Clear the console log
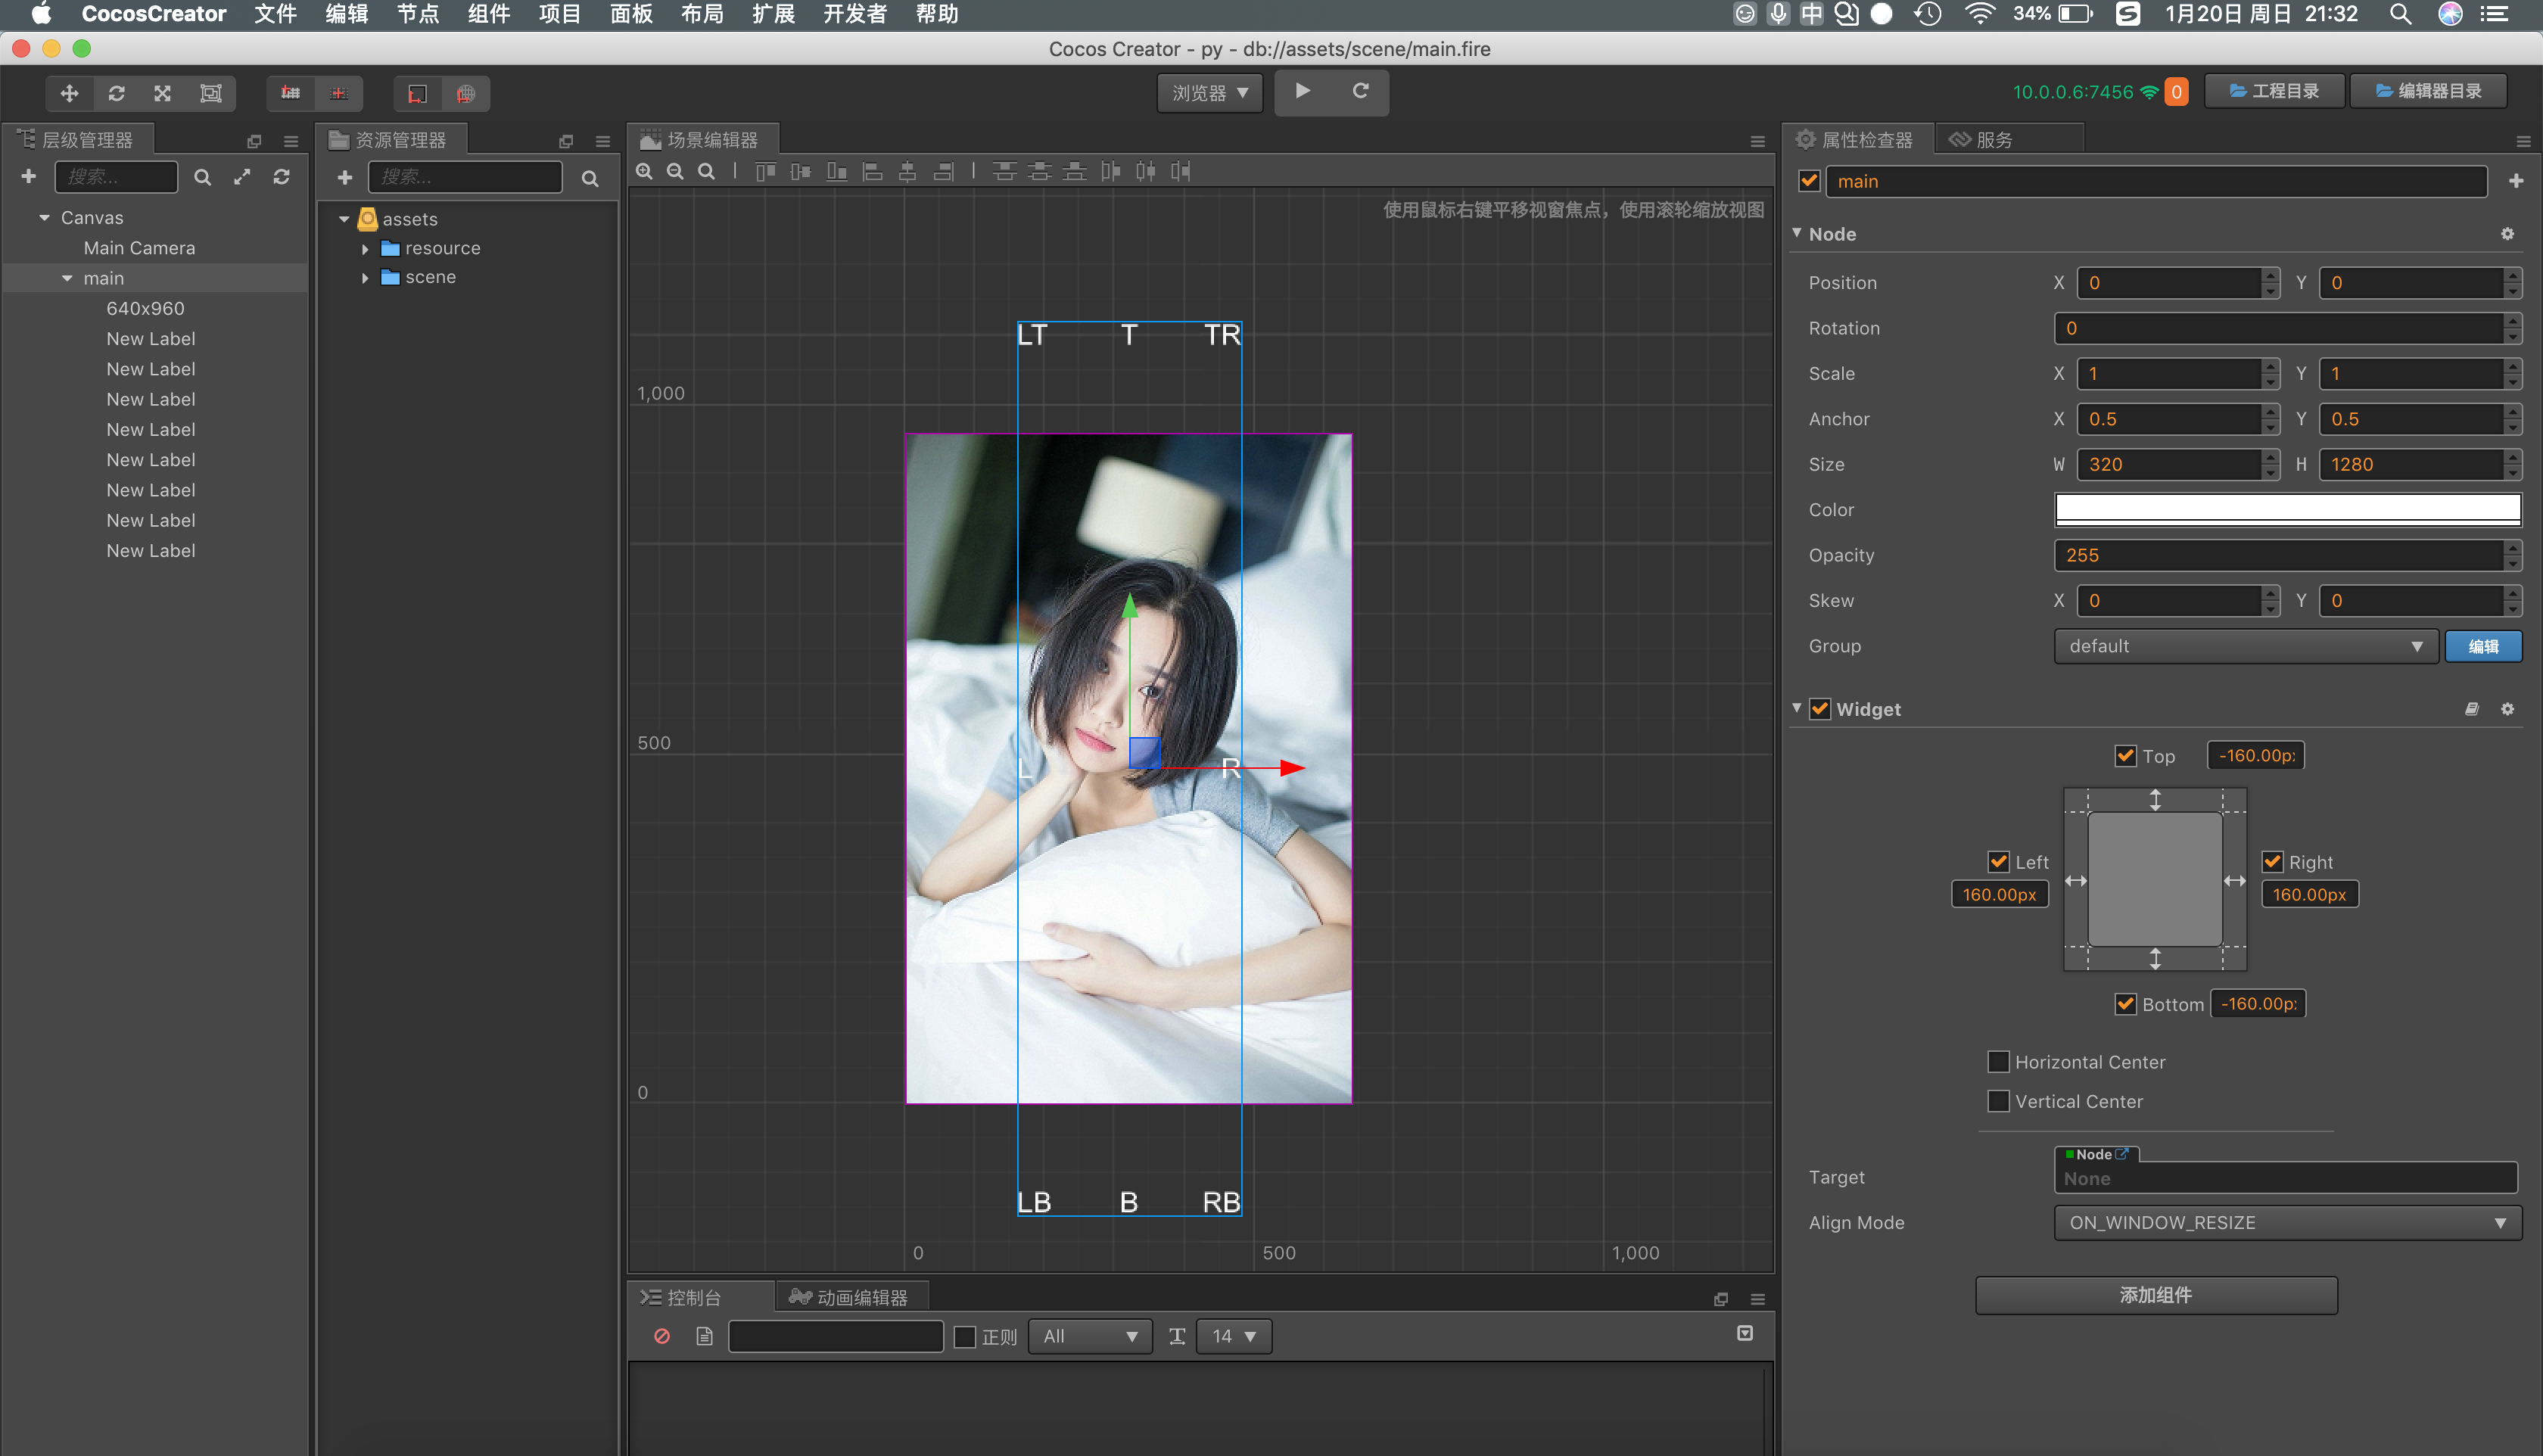2543x1456 pixels. pyautogui.click(x=662, y=1336)
